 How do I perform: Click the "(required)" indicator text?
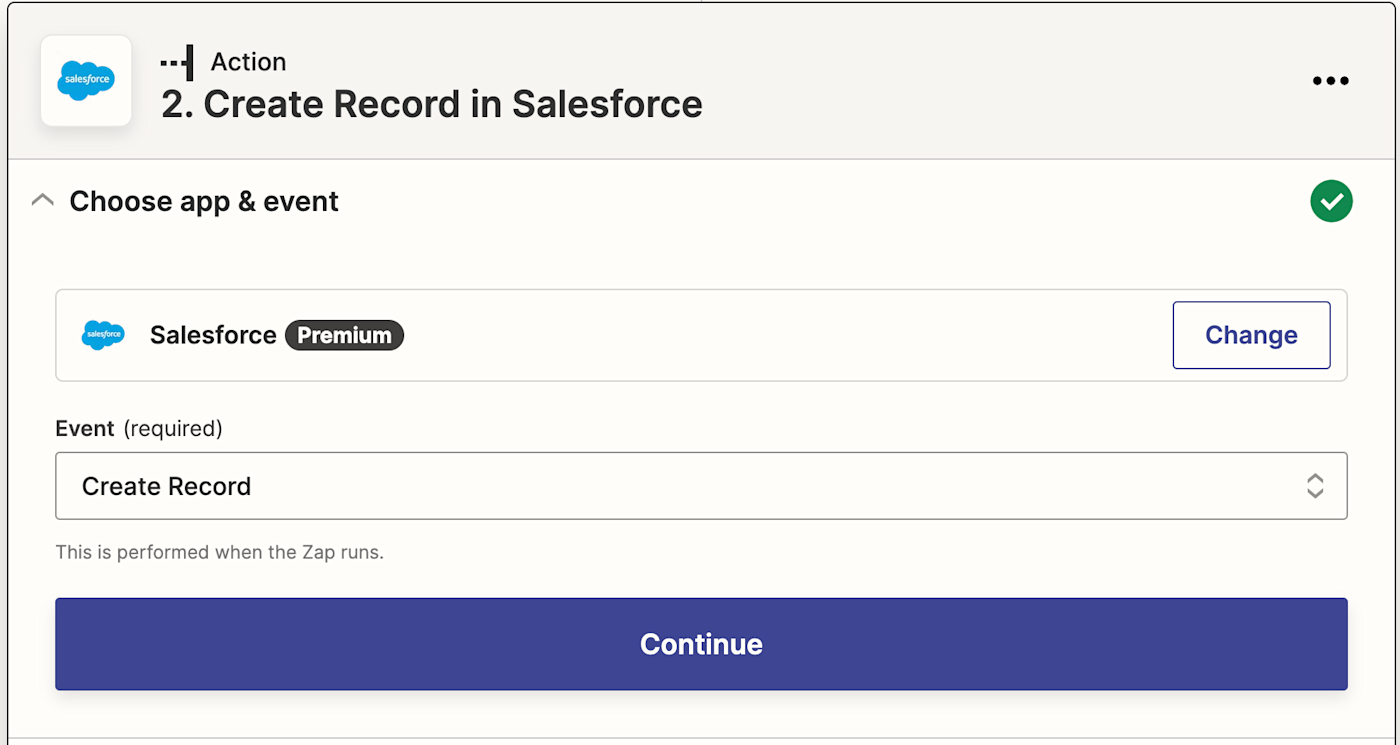coord(173,429)
